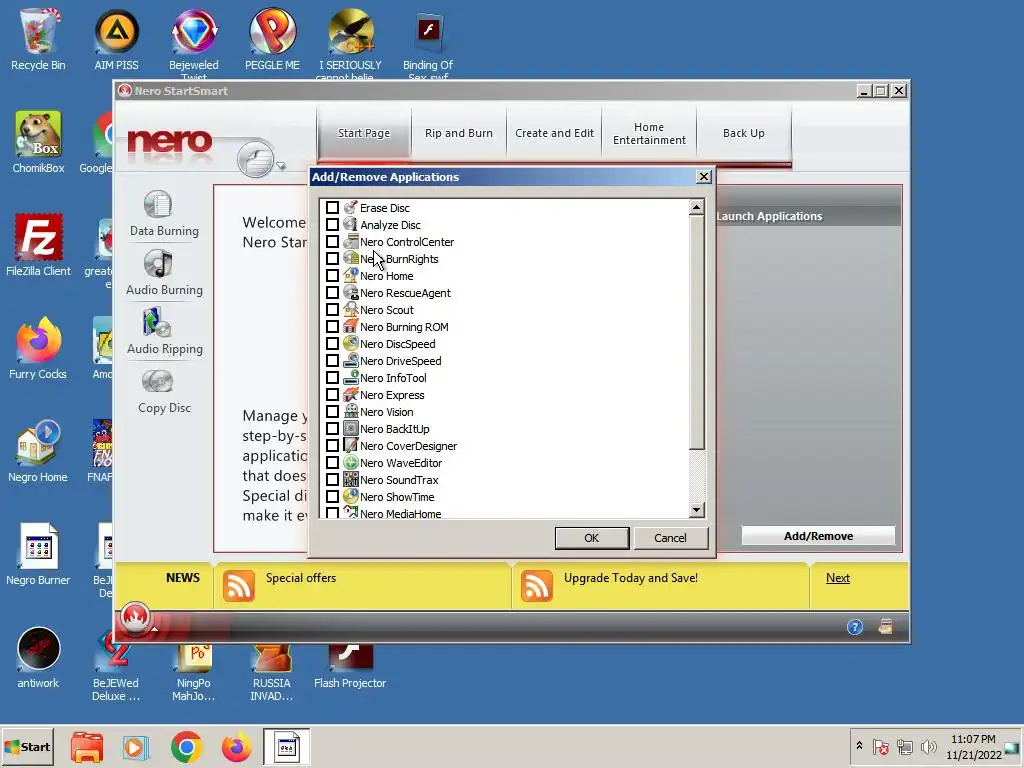Click the Nero flame launcher icon

point(135,618)
